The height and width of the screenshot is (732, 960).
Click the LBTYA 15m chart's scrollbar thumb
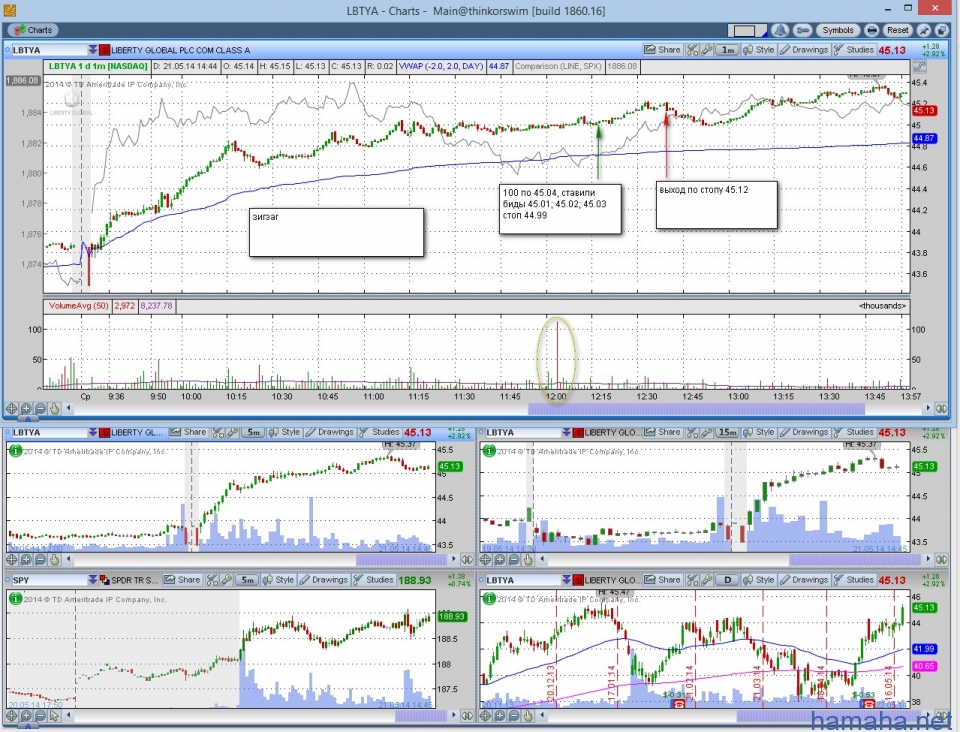(x=855, y=559)
